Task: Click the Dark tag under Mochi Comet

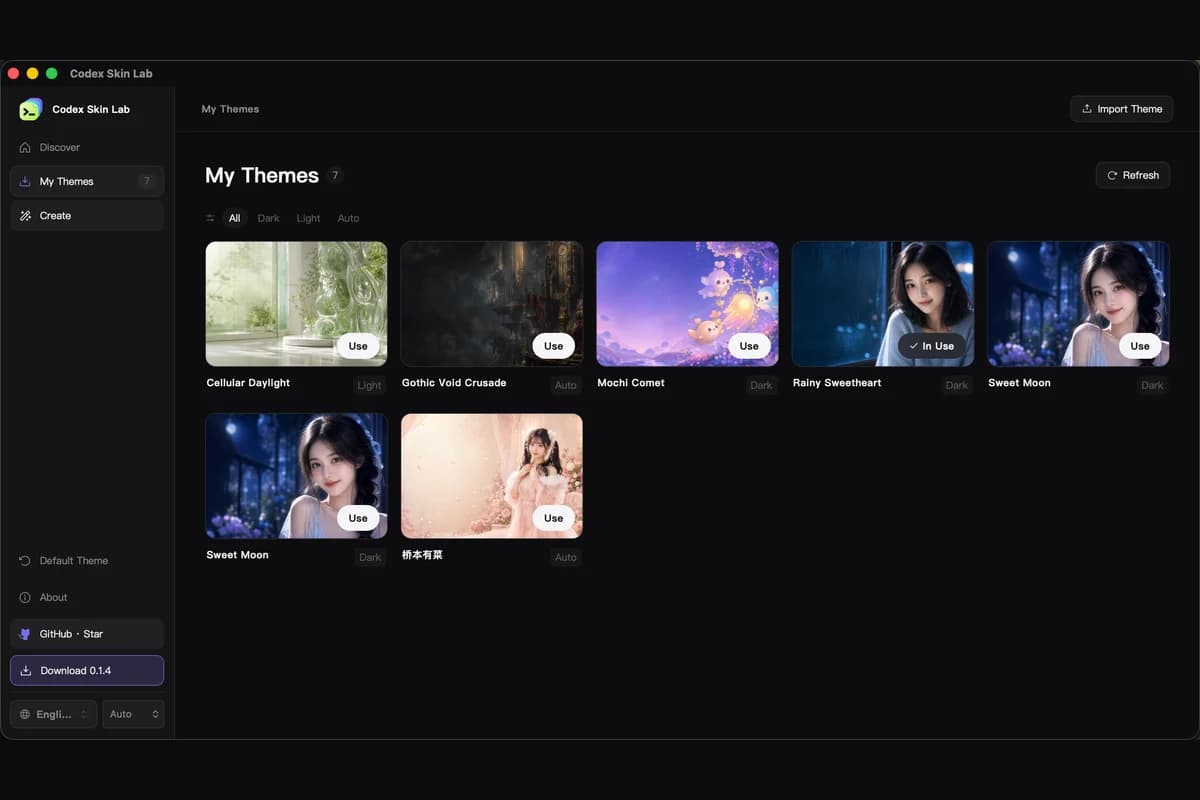Action: (x=761, y=385)
